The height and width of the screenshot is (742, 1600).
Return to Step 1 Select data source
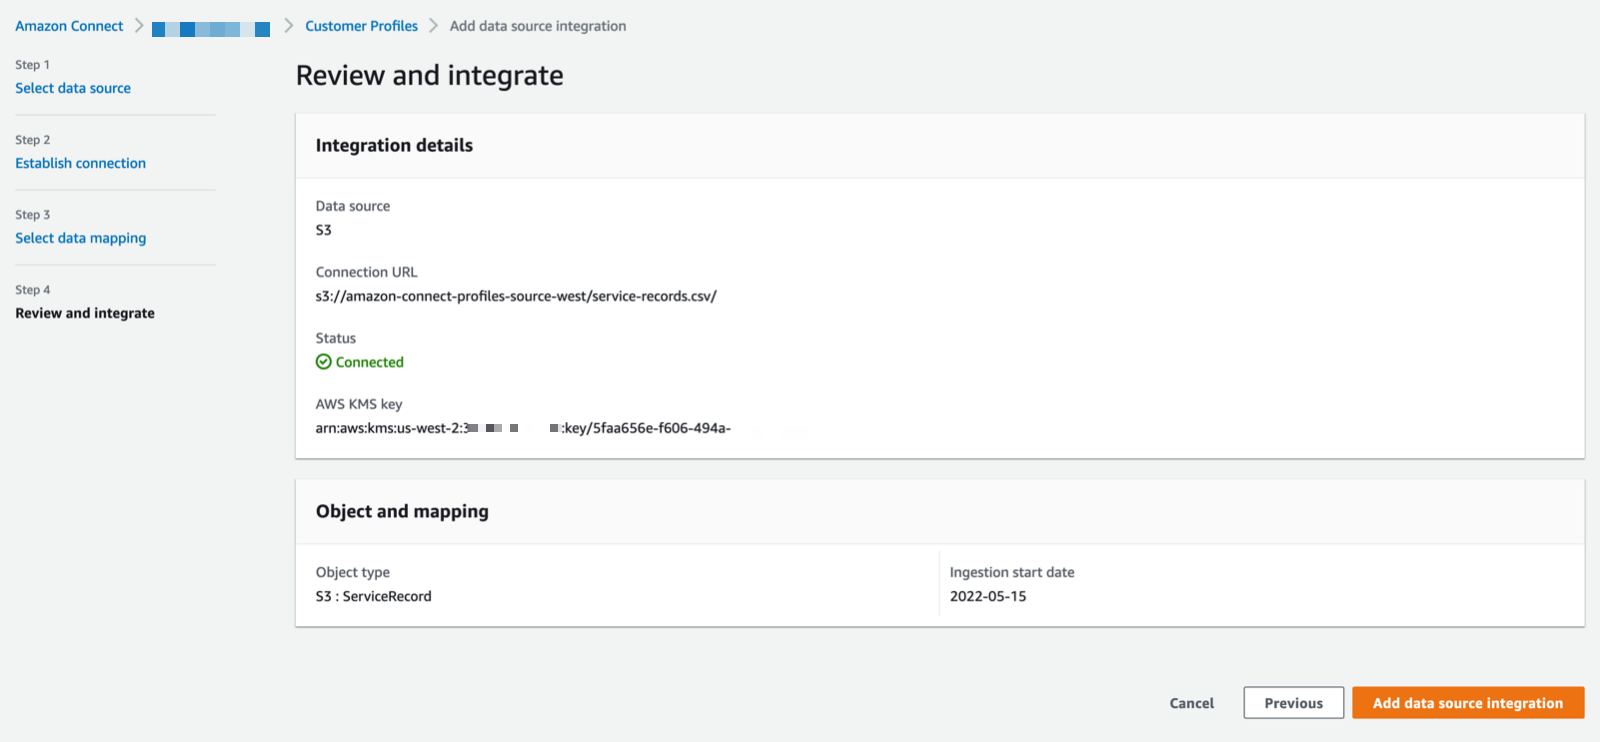(x=73, y=88)
